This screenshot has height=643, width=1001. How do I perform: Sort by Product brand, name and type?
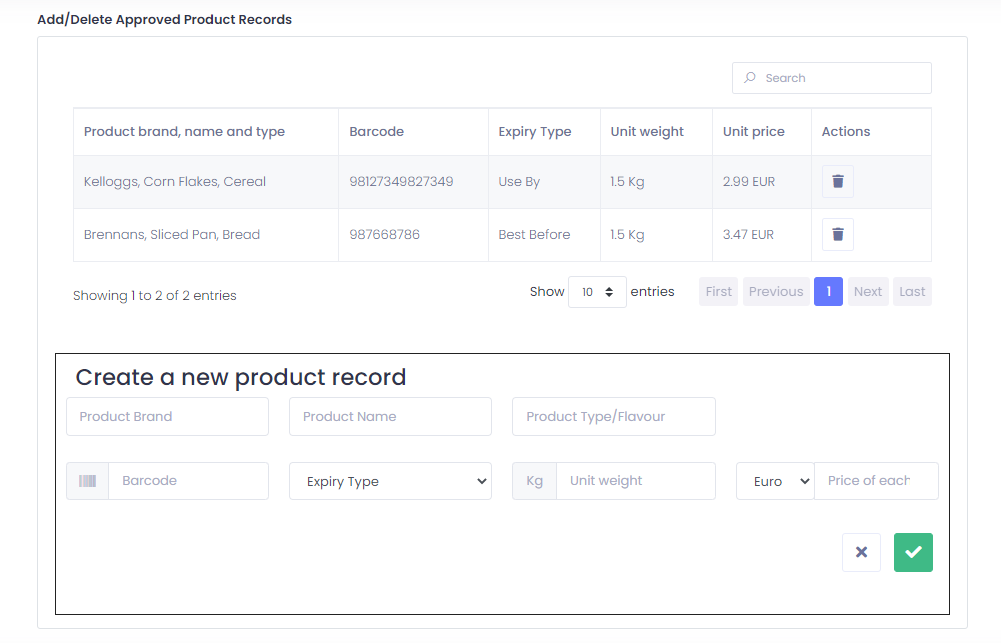coord(206,132)
